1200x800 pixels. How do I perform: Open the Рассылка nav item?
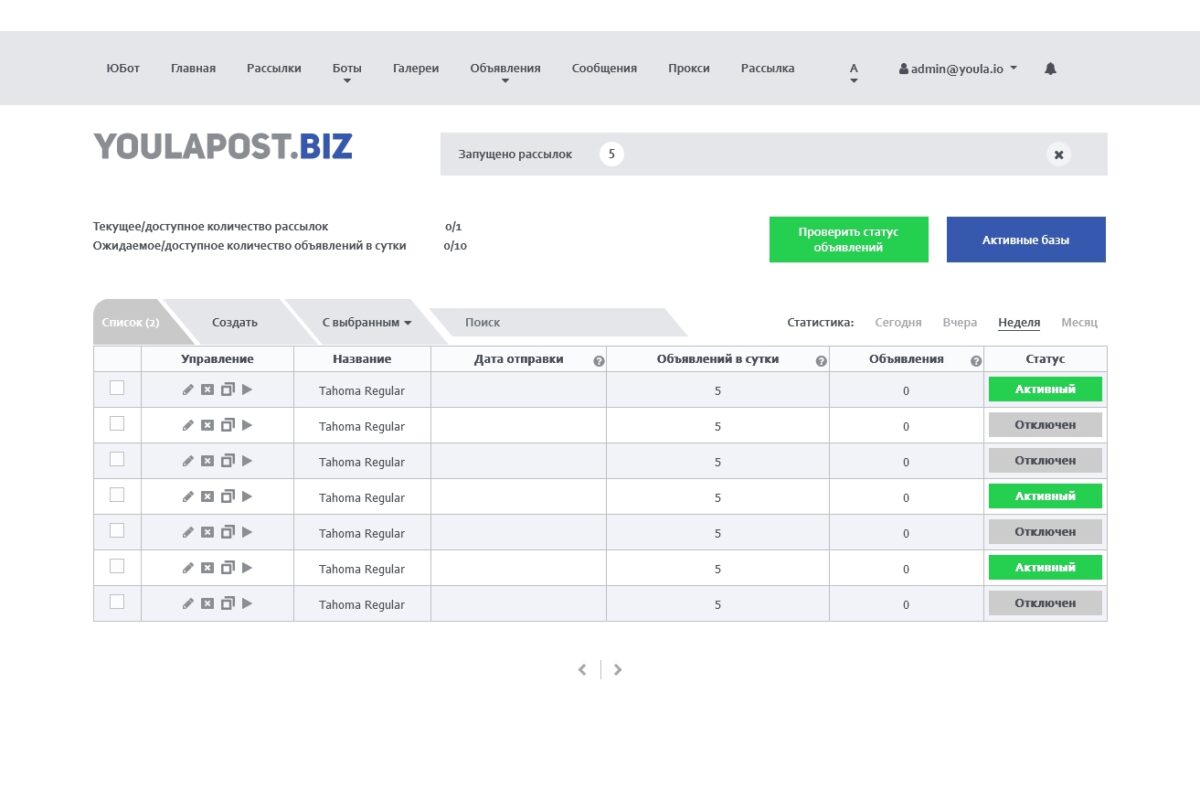tap(768, 68)
